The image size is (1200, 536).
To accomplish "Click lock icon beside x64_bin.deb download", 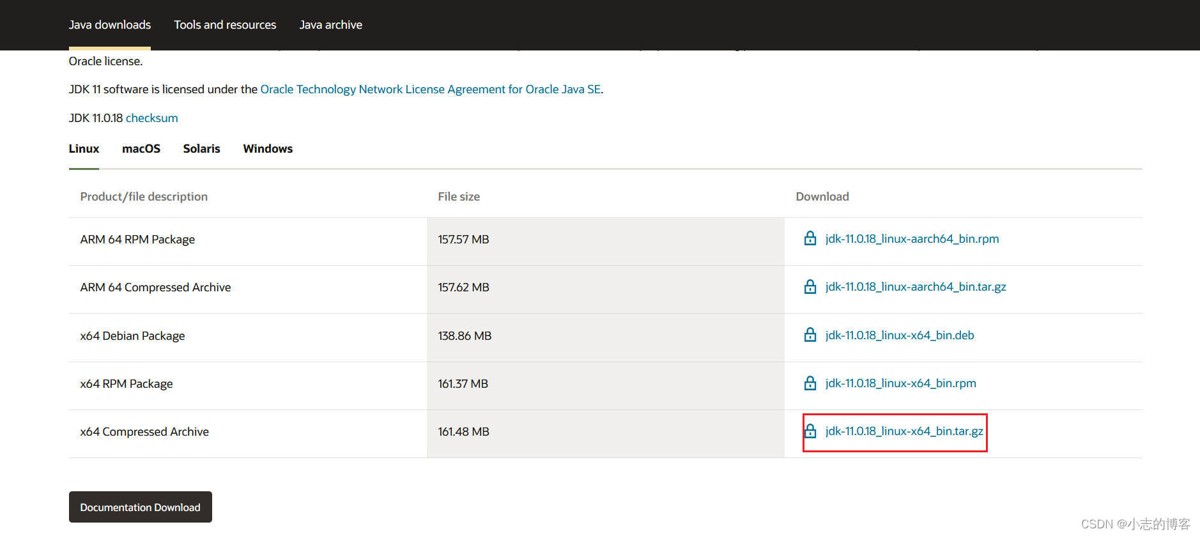I will tap(810, 335).
